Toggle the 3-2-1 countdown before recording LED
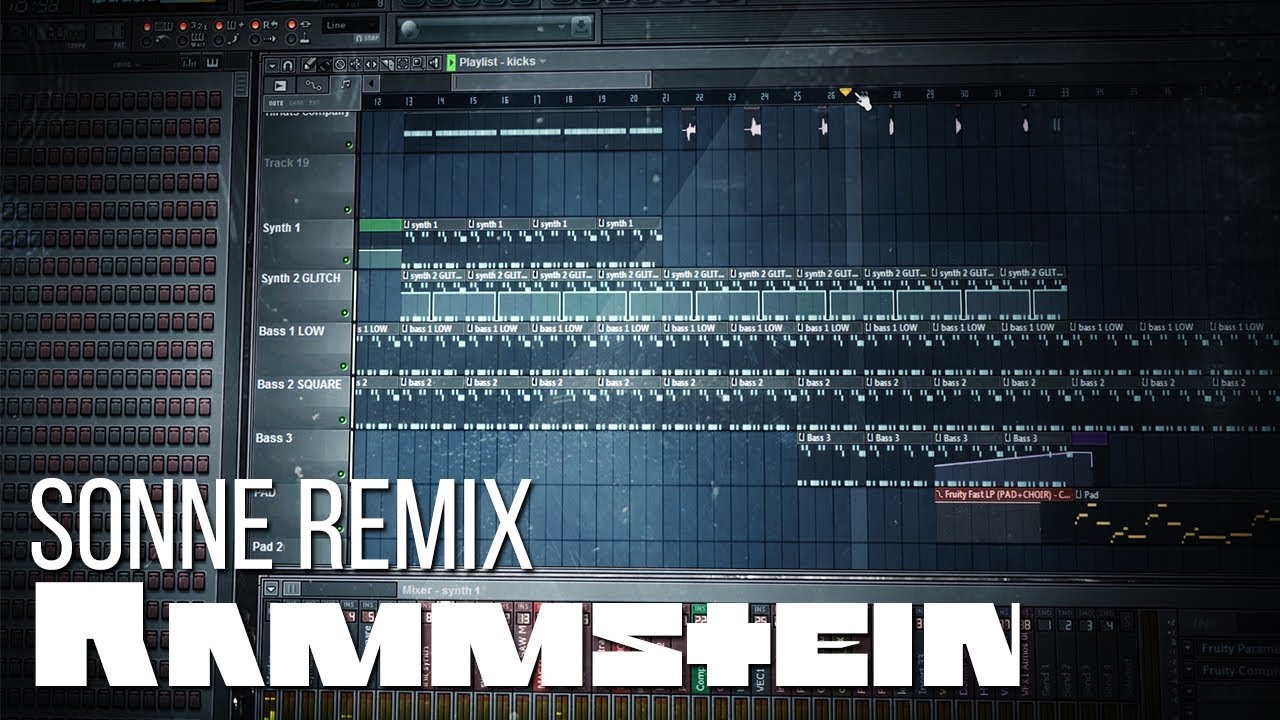 coord(183,26)
